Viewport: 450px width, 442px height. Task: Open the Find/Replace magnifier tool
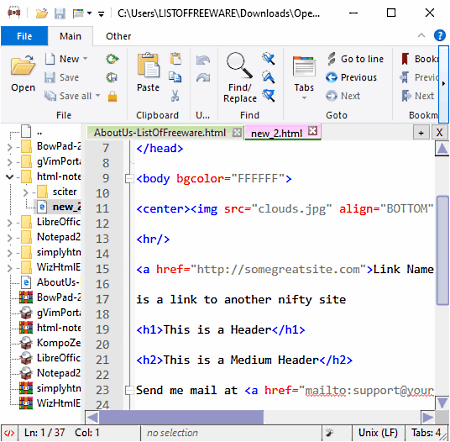(x=240, y=65)
